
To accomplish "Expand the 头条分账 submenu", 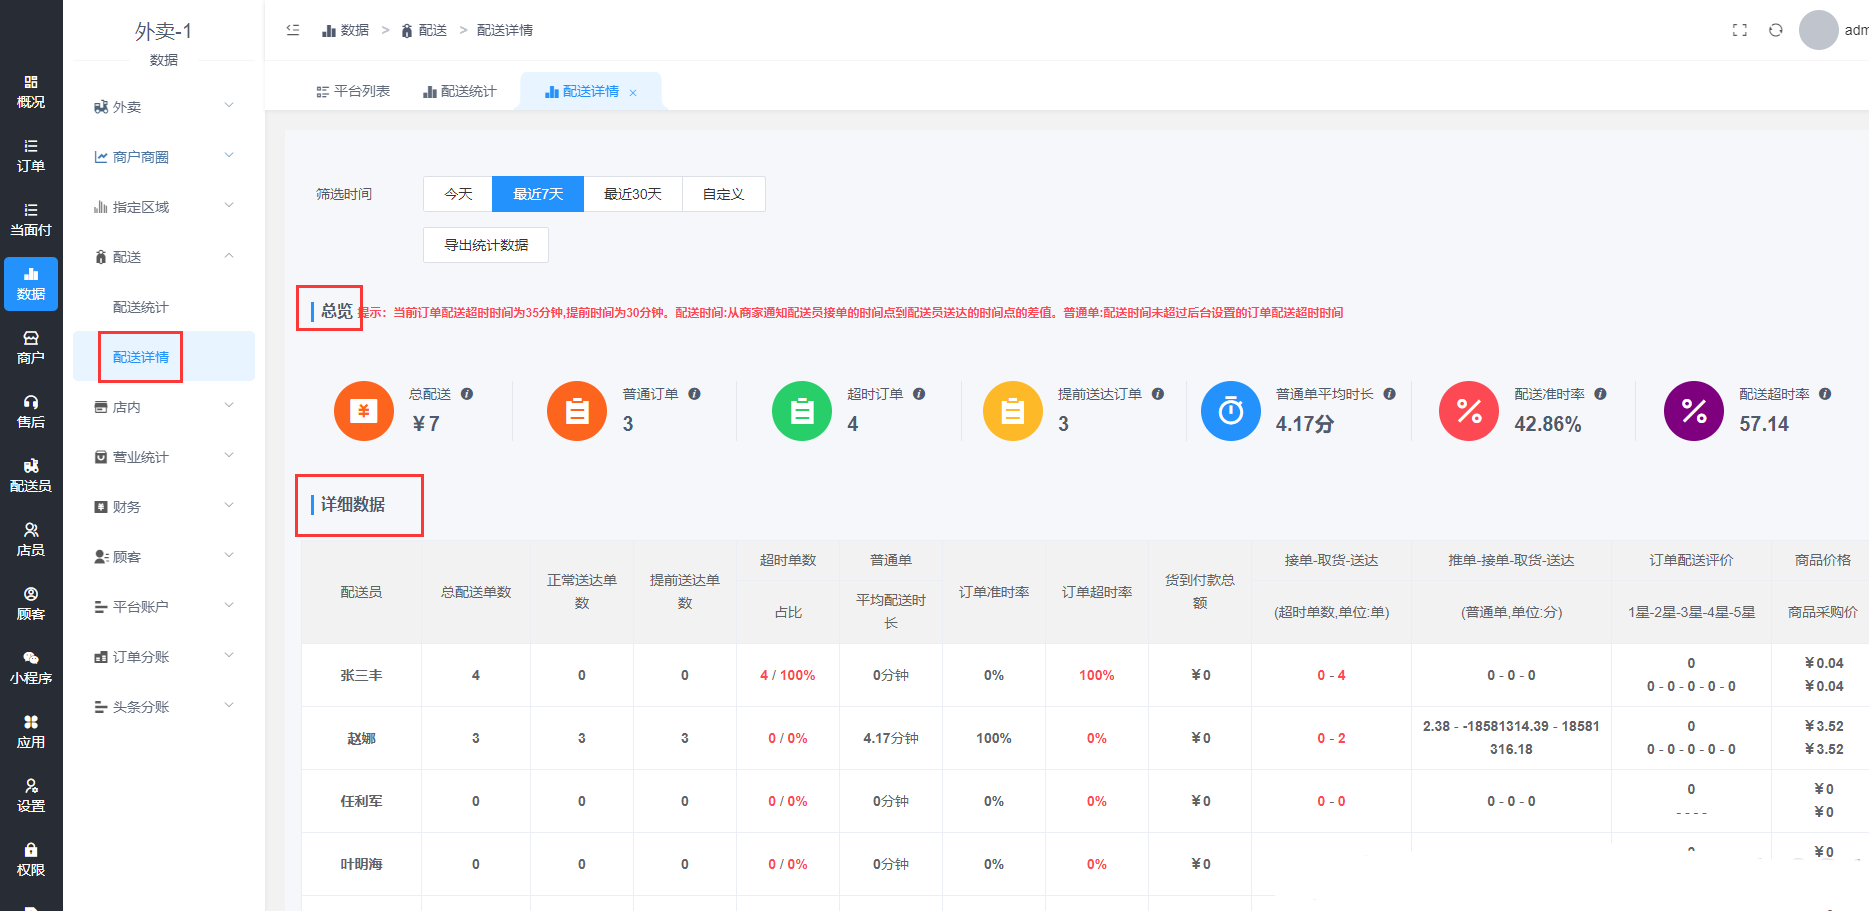I will coord(229,706).
